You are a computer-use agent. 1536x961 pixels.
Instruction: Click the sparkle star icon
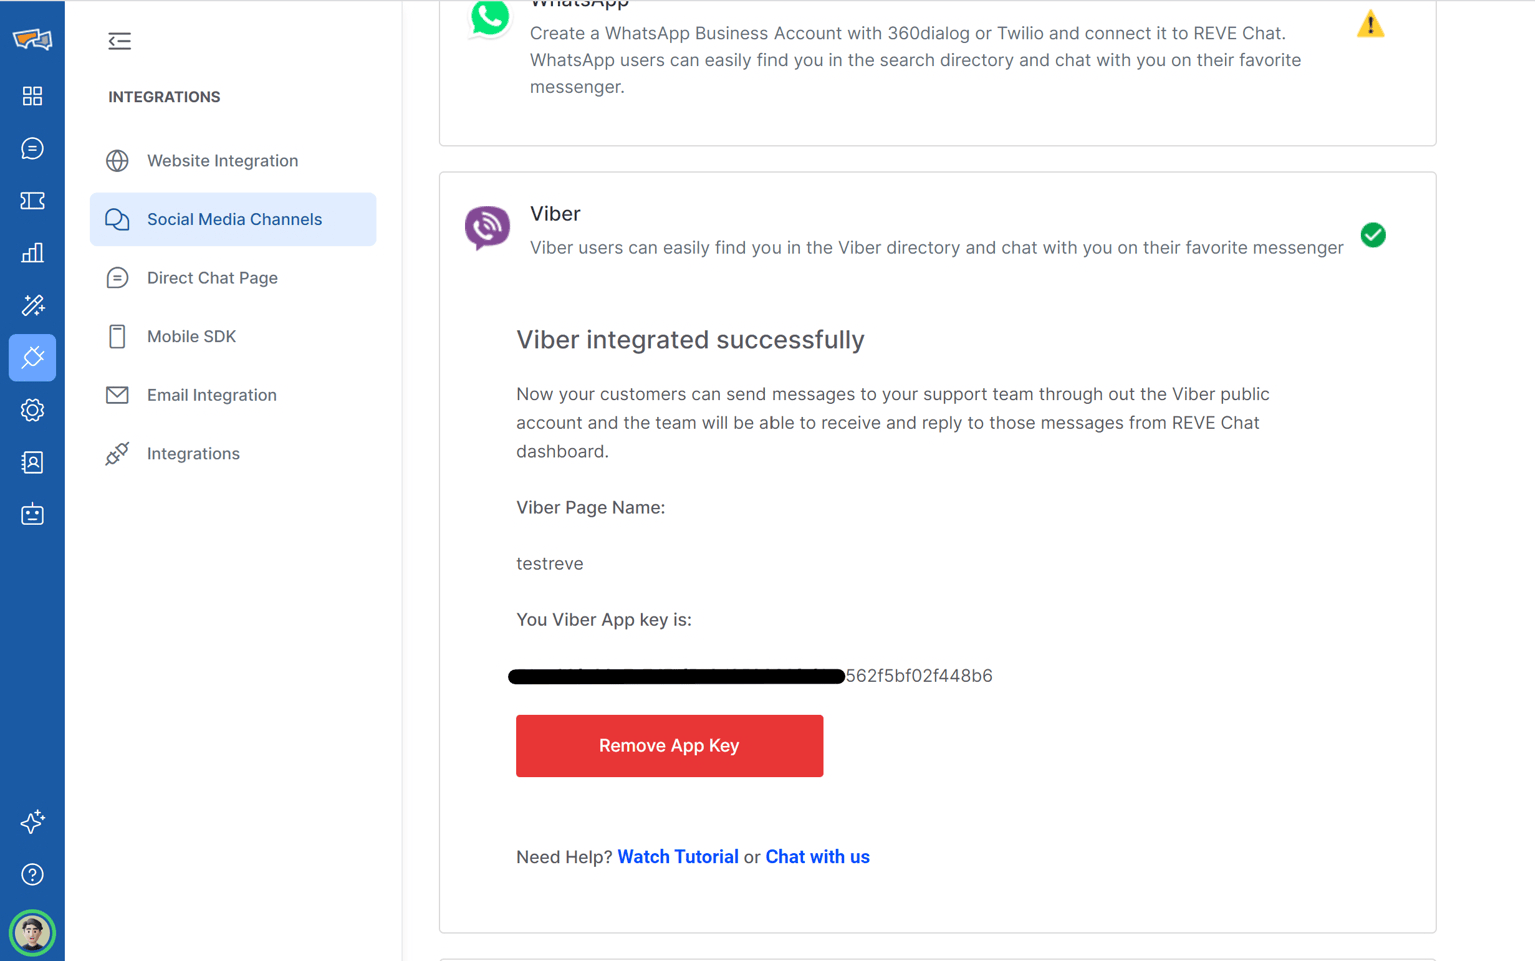32,822
